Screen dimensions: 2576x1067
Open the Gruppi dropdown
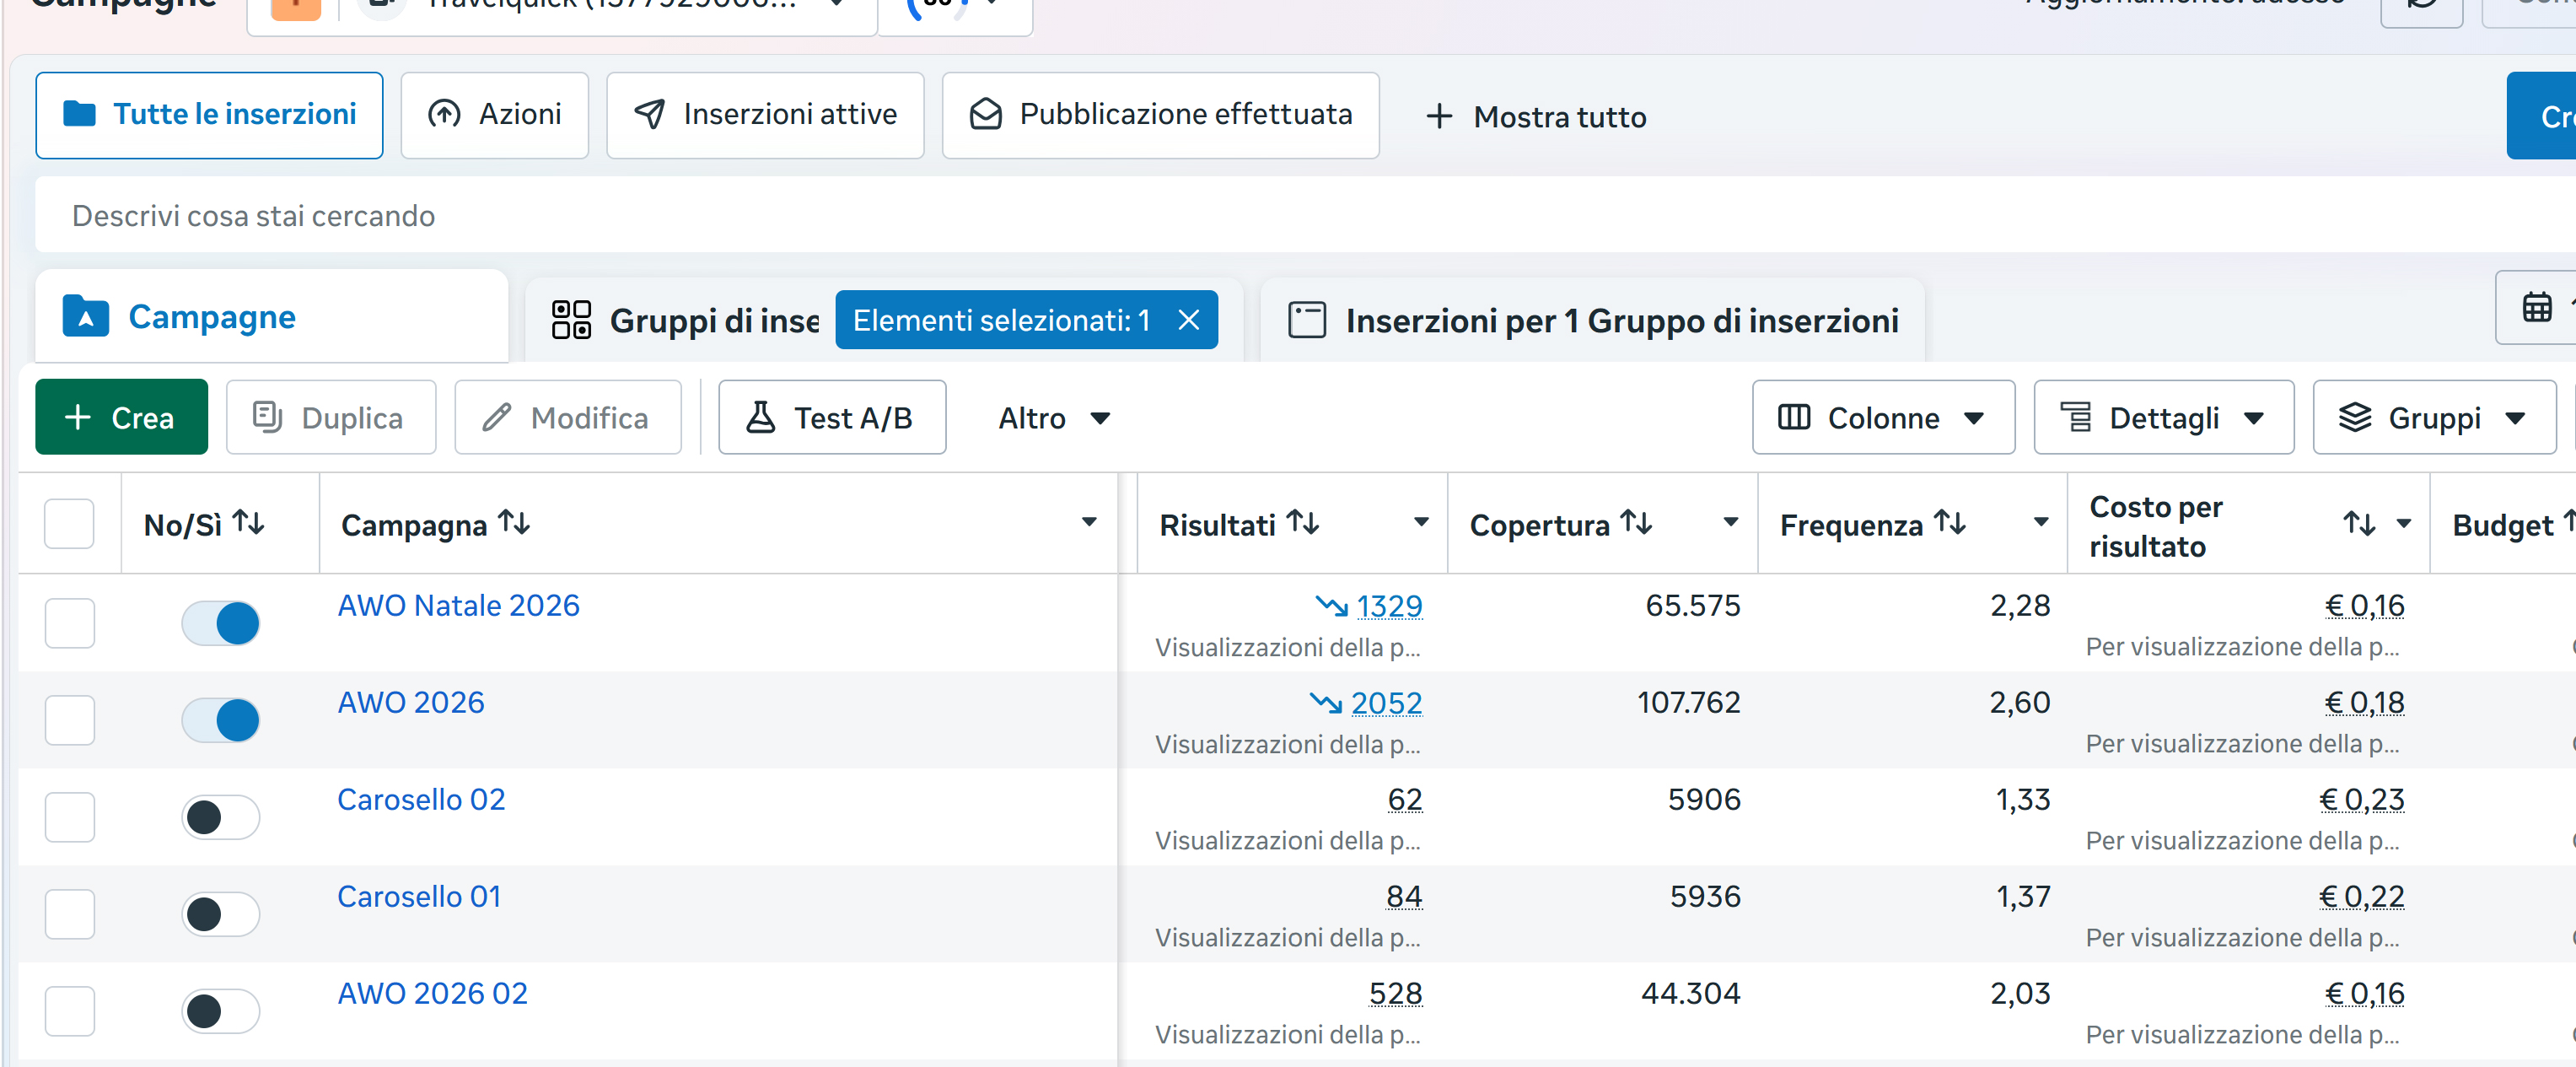pos(2434,417)
